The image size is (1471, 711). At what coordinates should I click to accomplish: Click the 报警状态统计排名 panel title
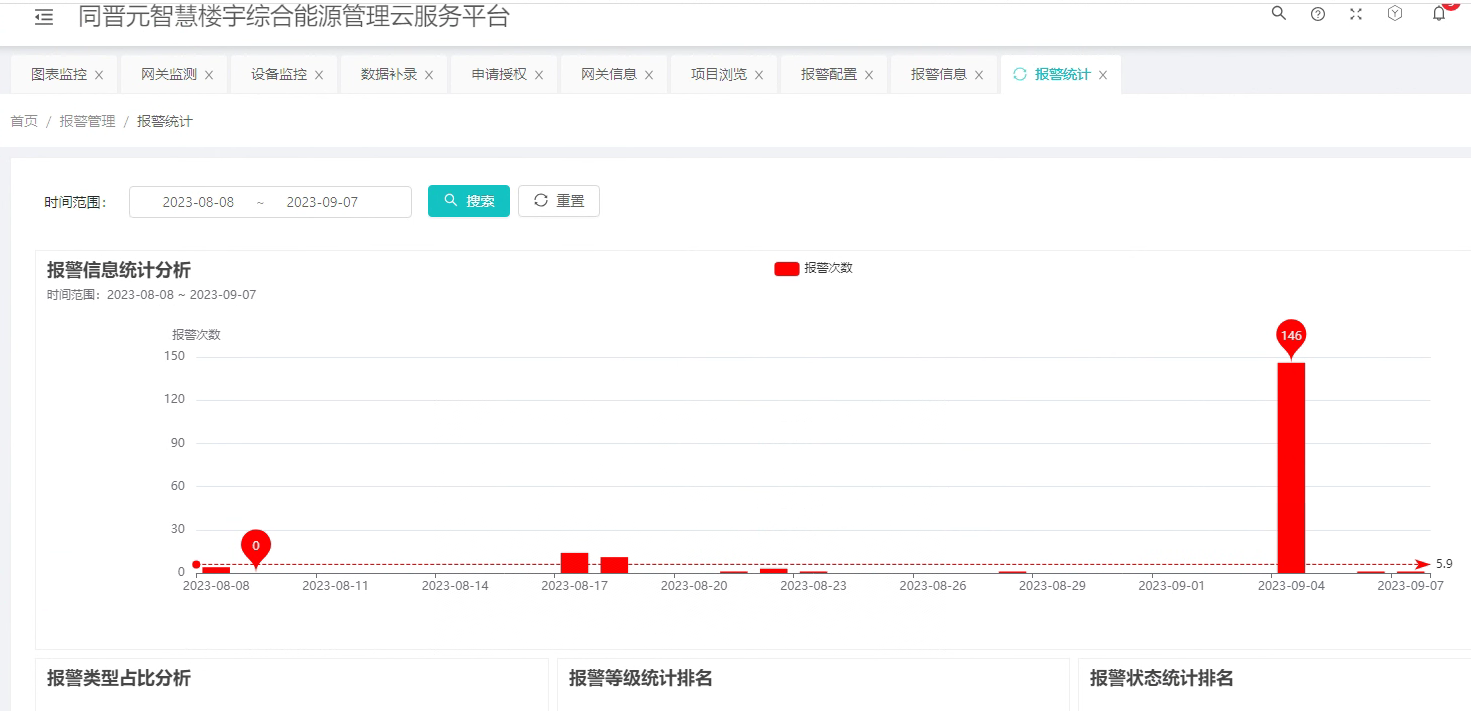pos(1162,679)
